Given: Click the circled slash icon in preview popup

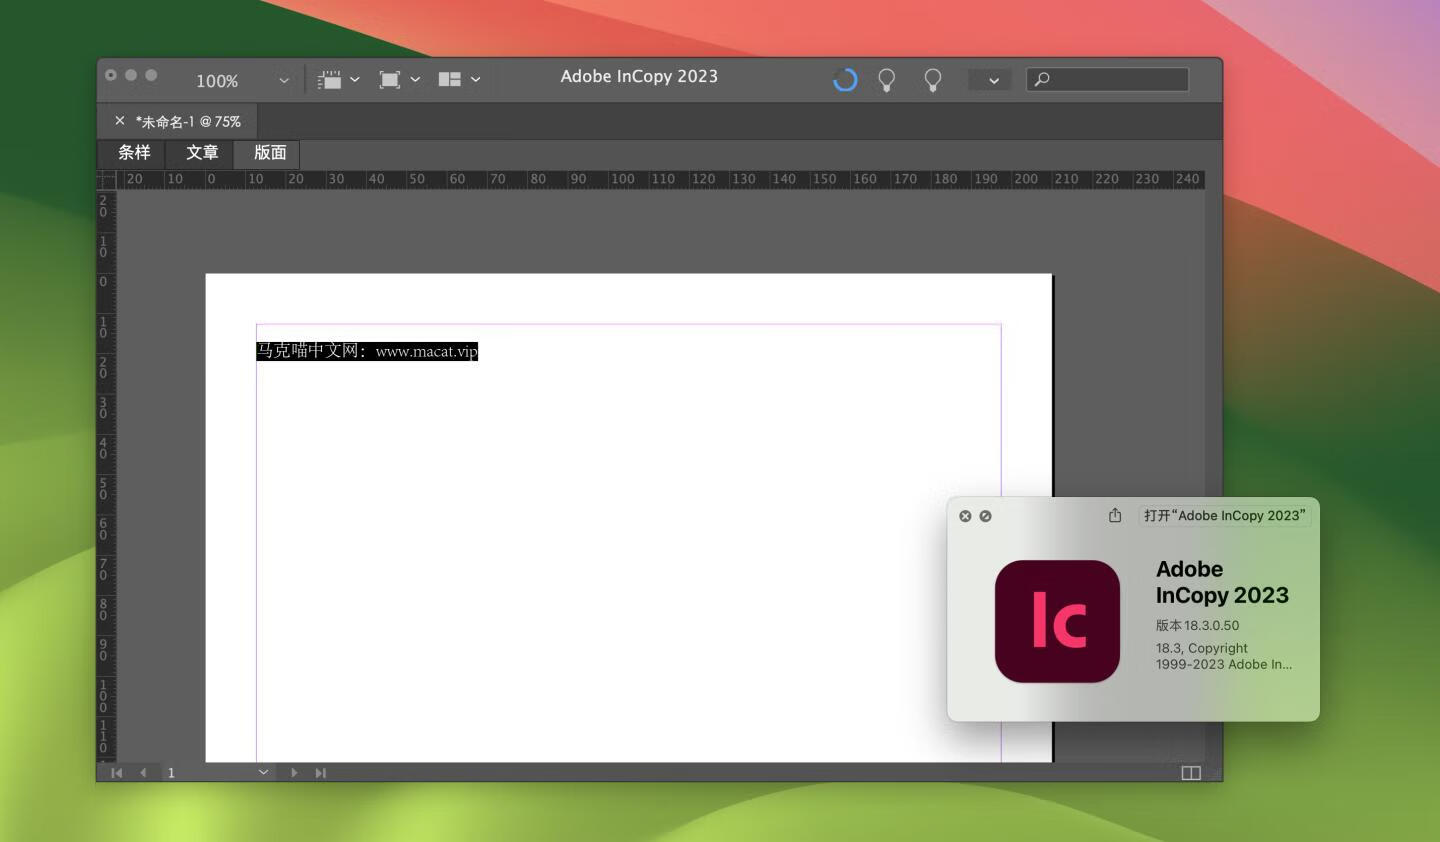Looking at the screenshot, I should [x=985, y=516].
